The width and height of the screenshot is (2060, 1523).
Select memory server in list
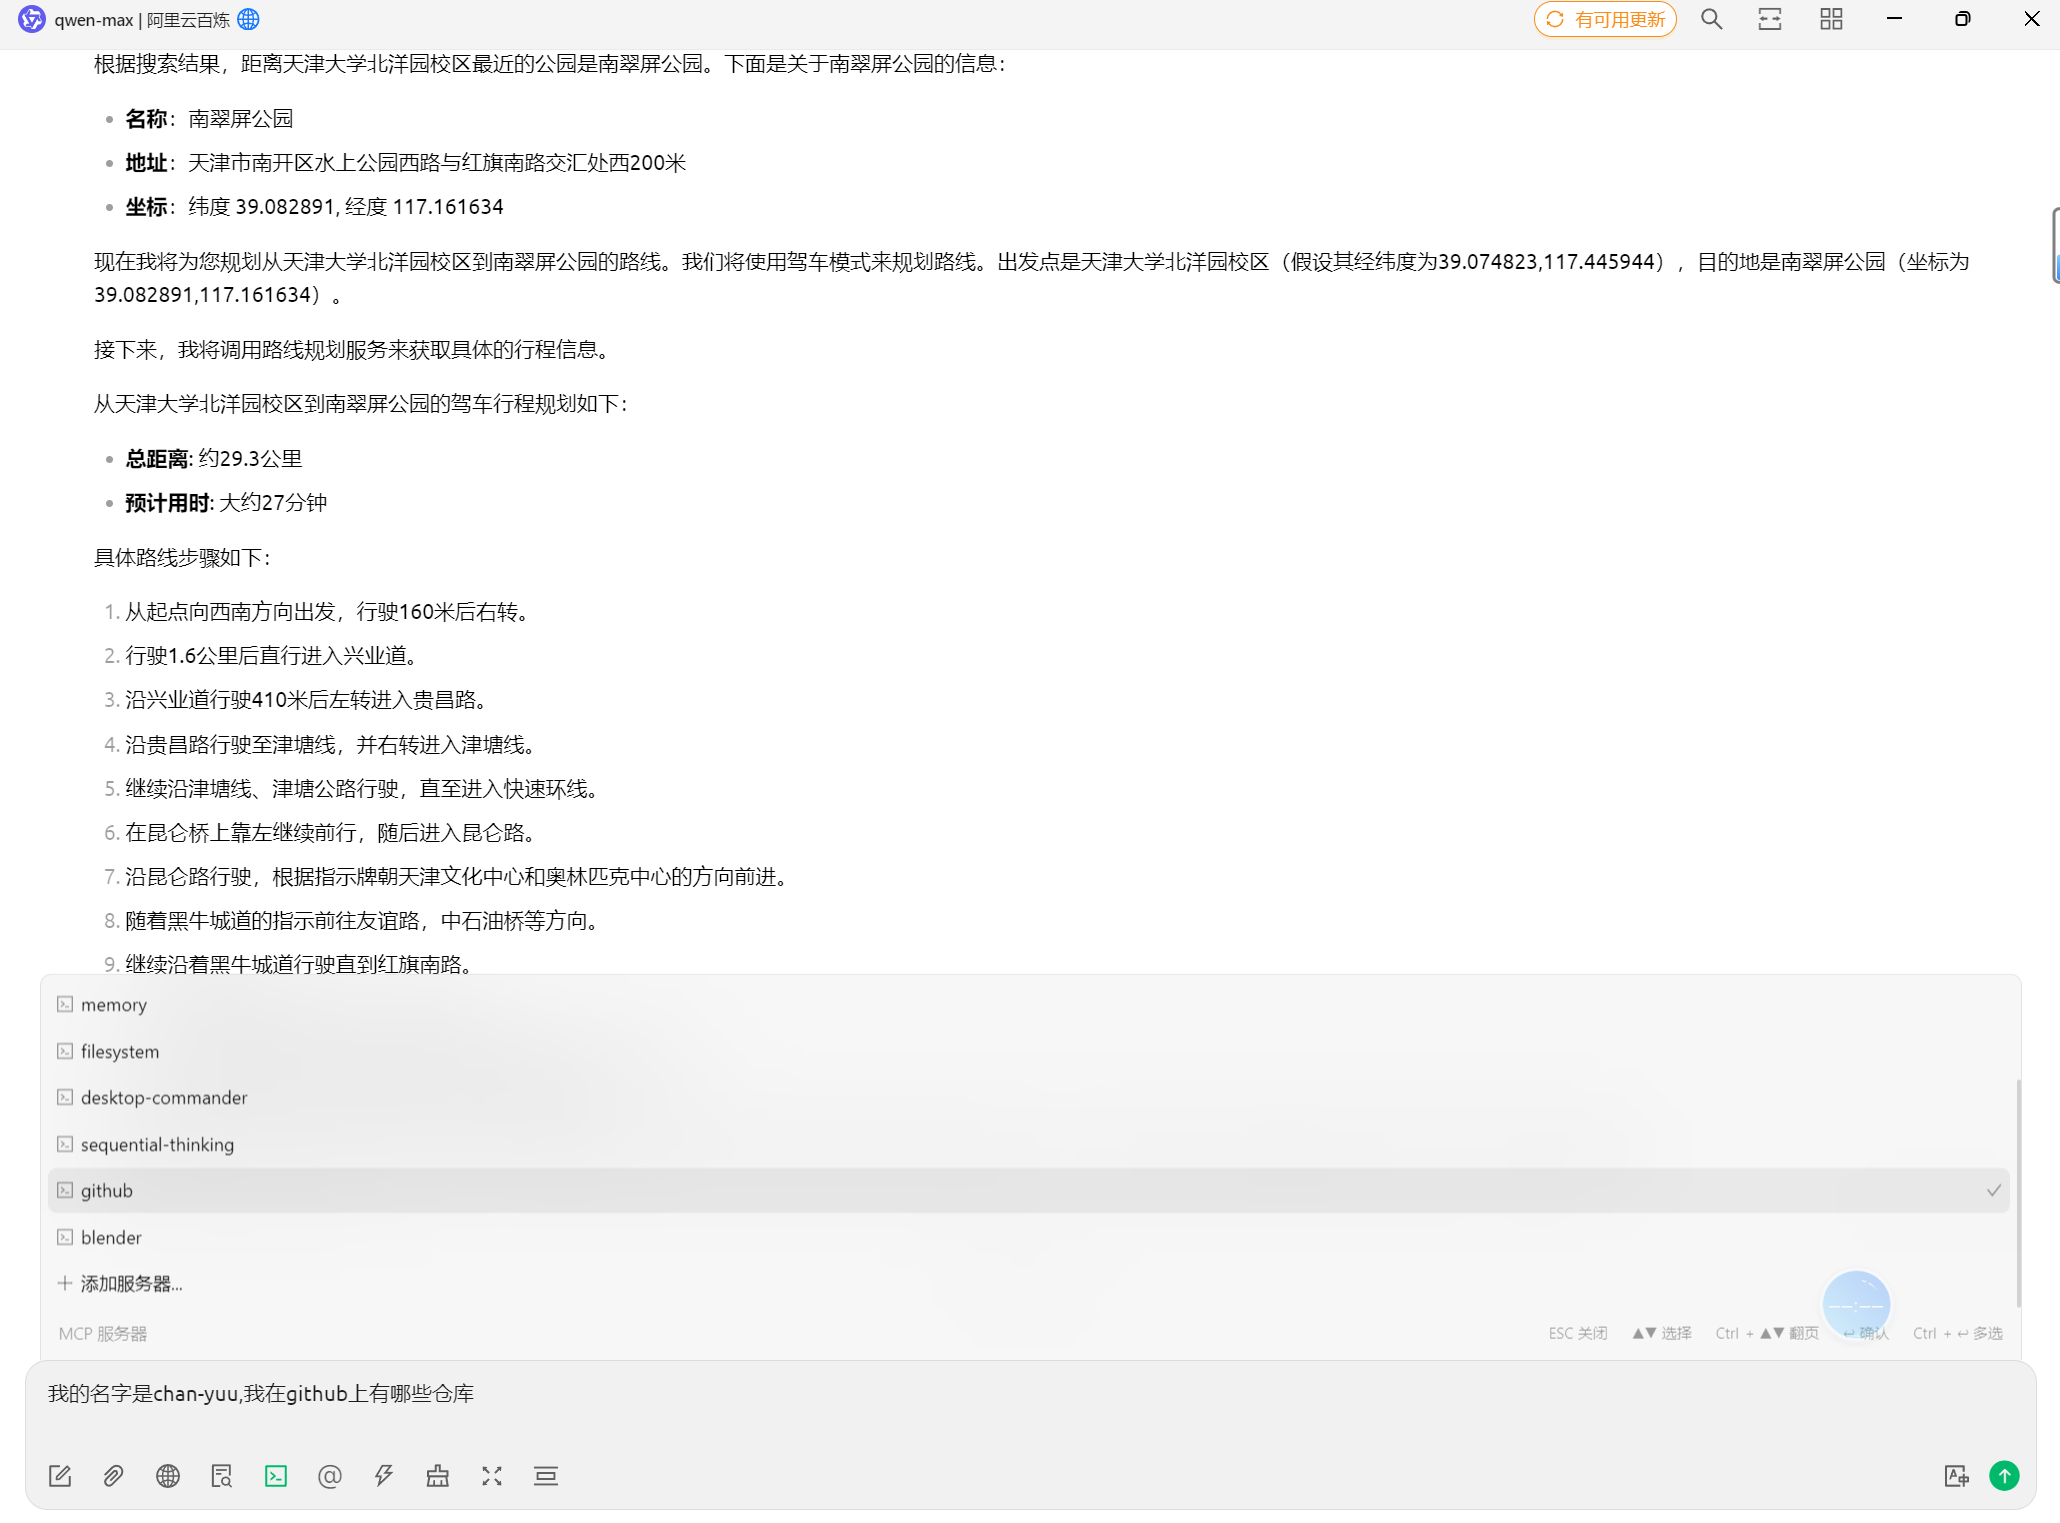click(114, 1004)
